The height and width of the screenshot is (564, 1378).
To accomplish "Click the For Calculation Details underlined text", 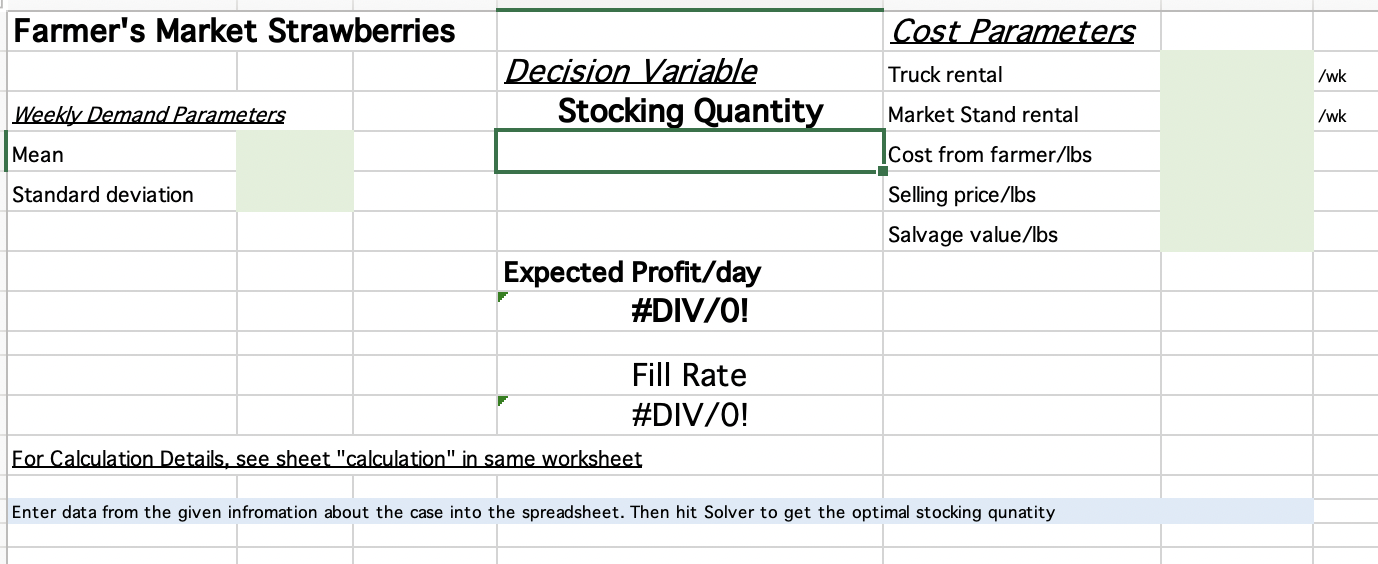I will coord(327,458).
